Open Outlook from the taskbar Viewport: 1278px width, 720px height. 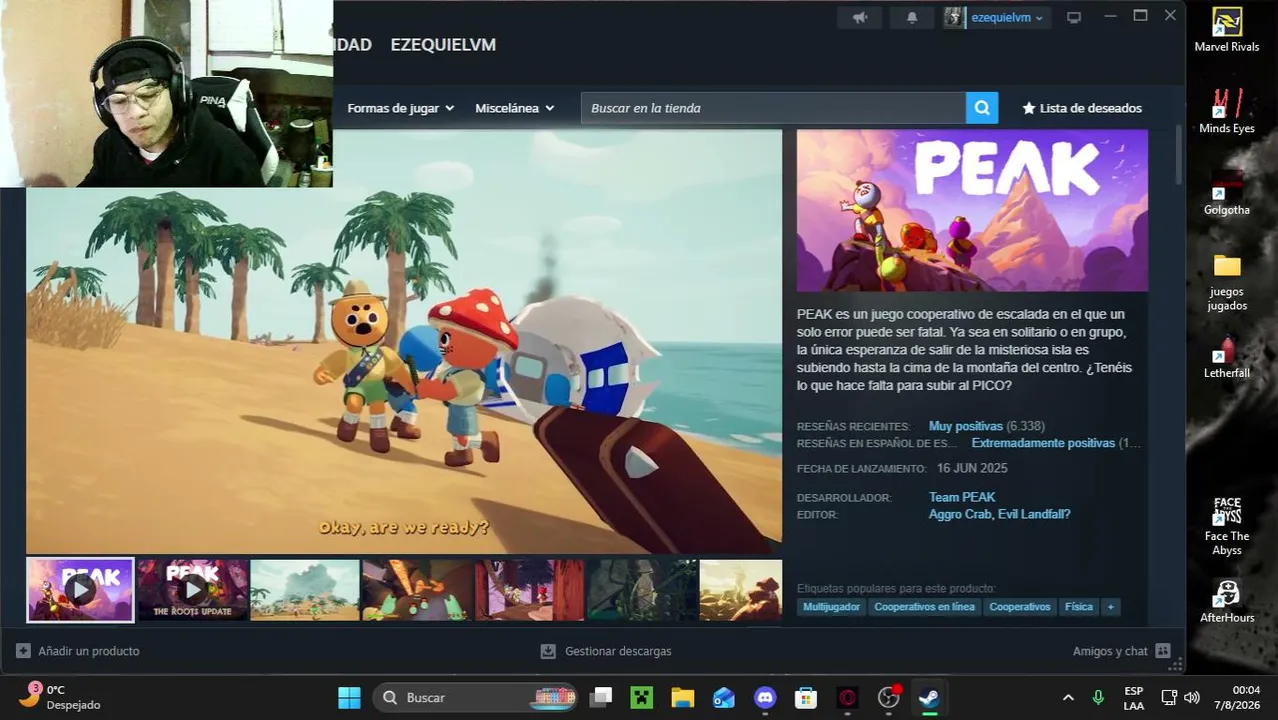click(724, 697)
